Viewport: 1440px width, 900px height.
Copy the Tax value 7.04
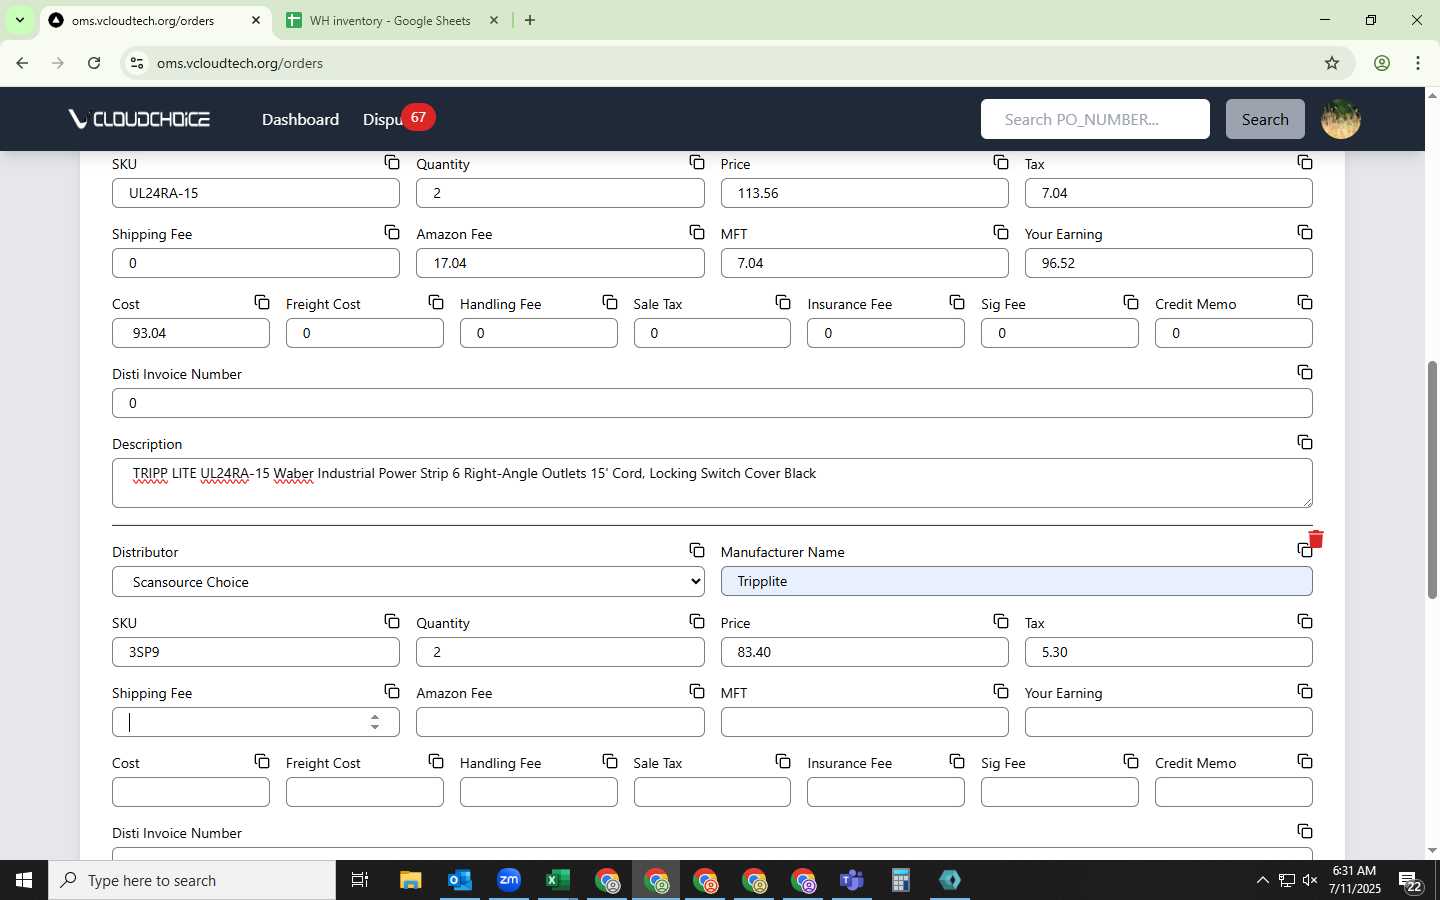tap(1305, 162)
